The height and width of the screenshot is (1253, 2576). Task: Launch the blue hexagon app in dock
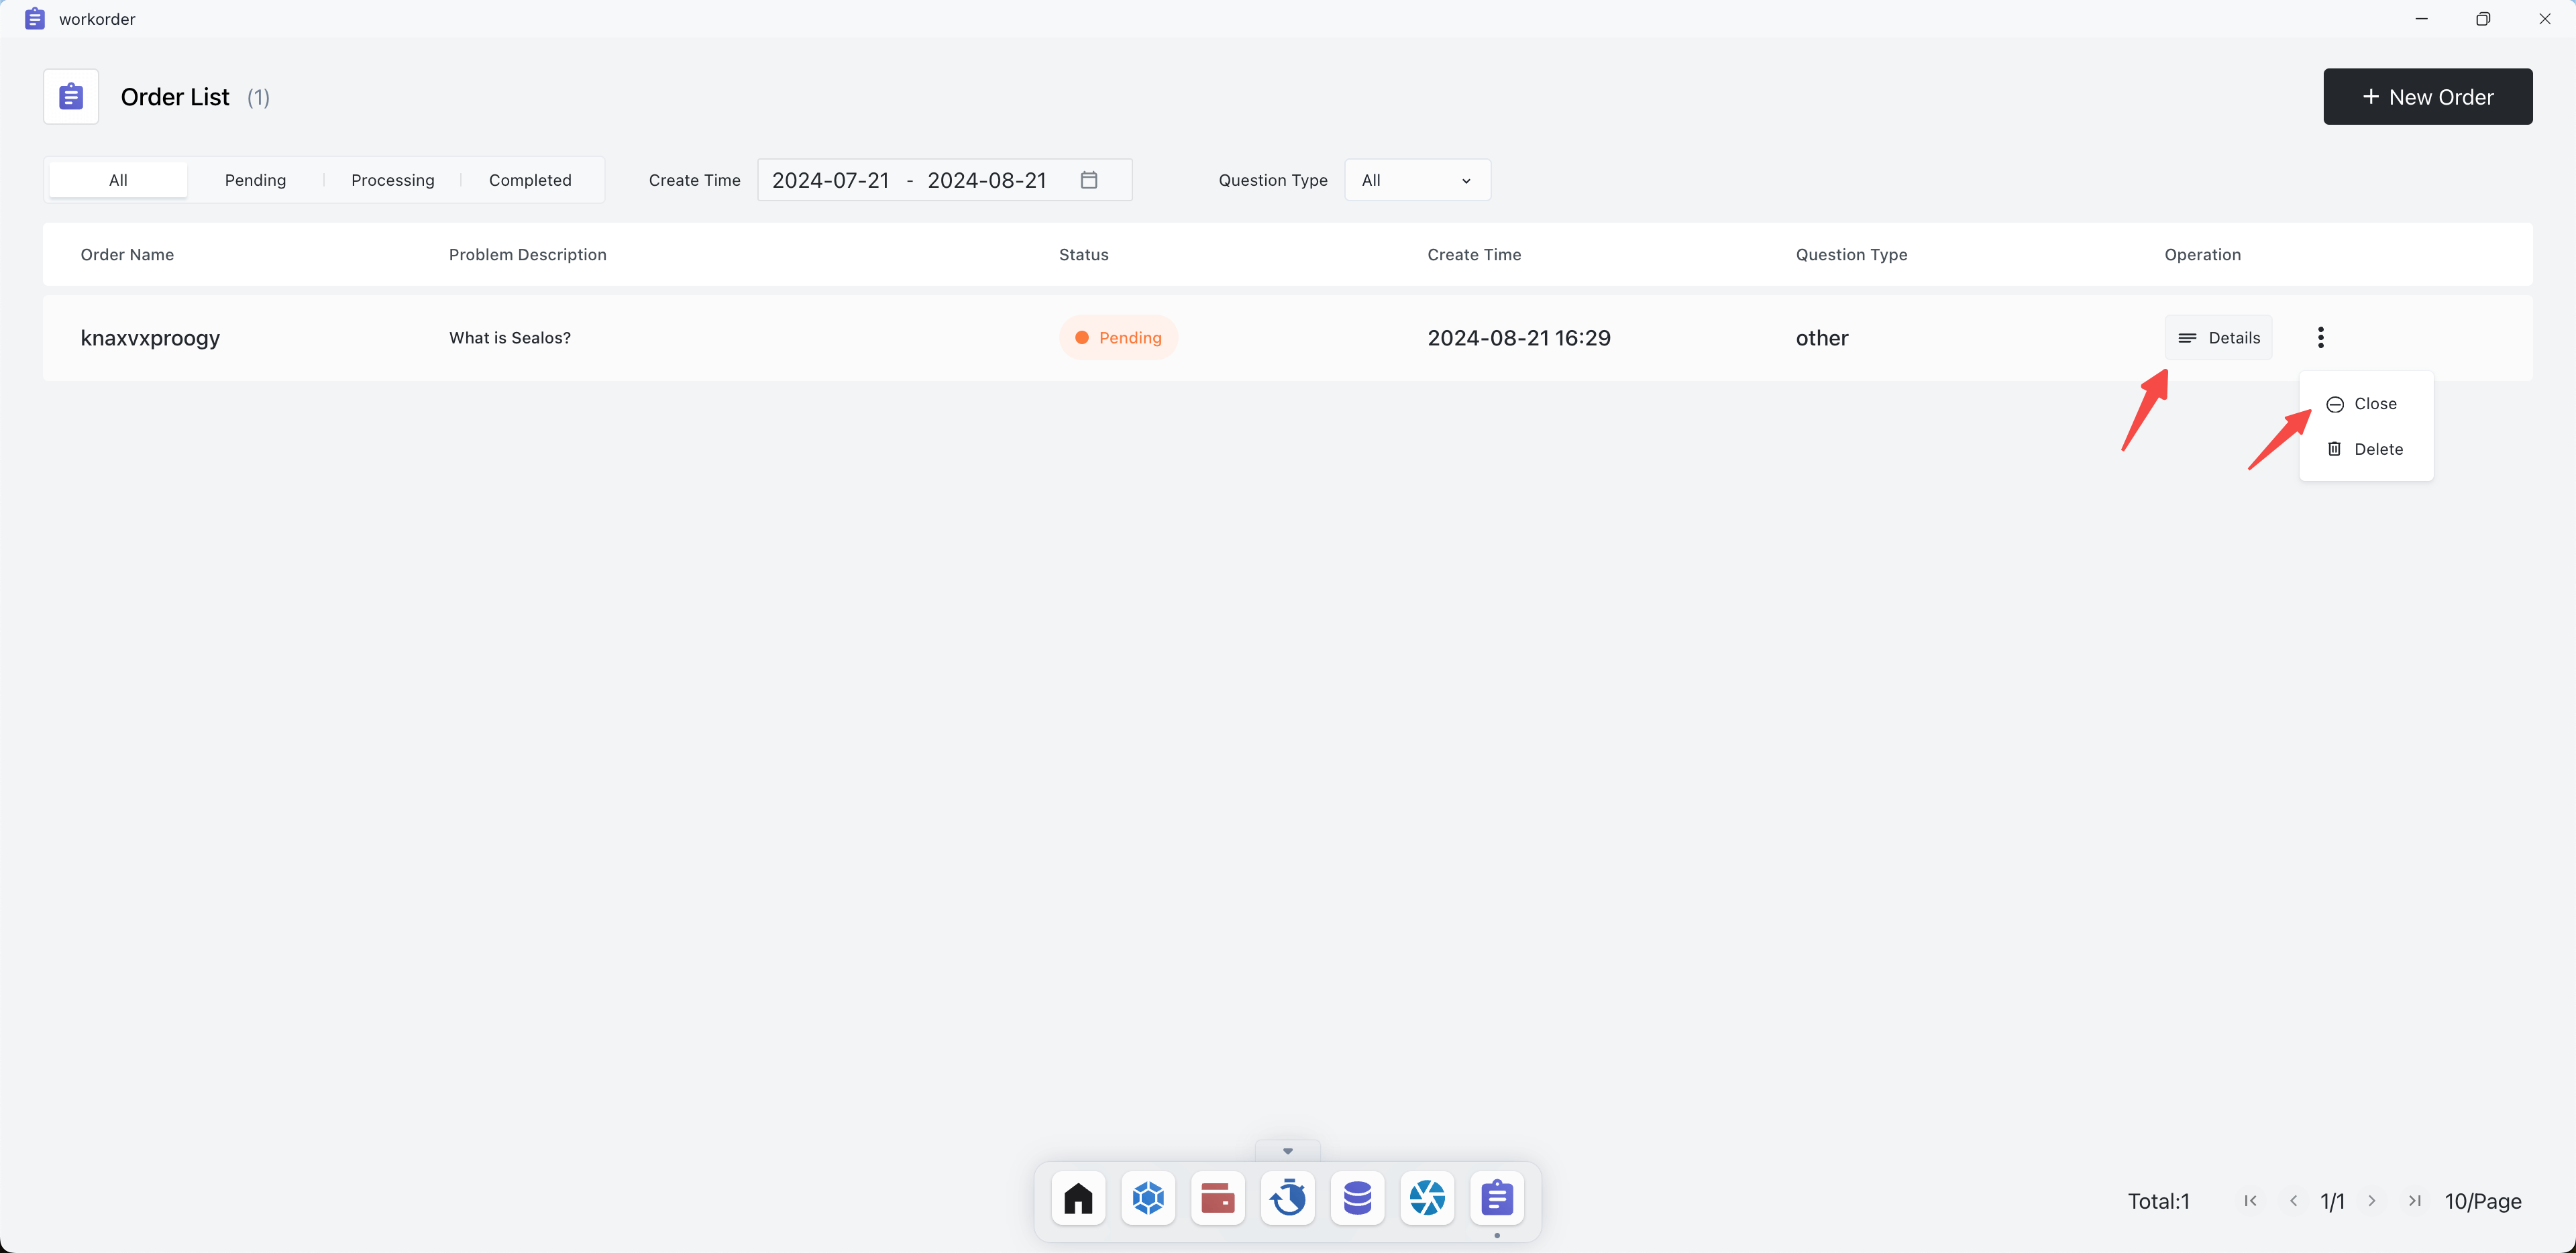(1148, 1197)
